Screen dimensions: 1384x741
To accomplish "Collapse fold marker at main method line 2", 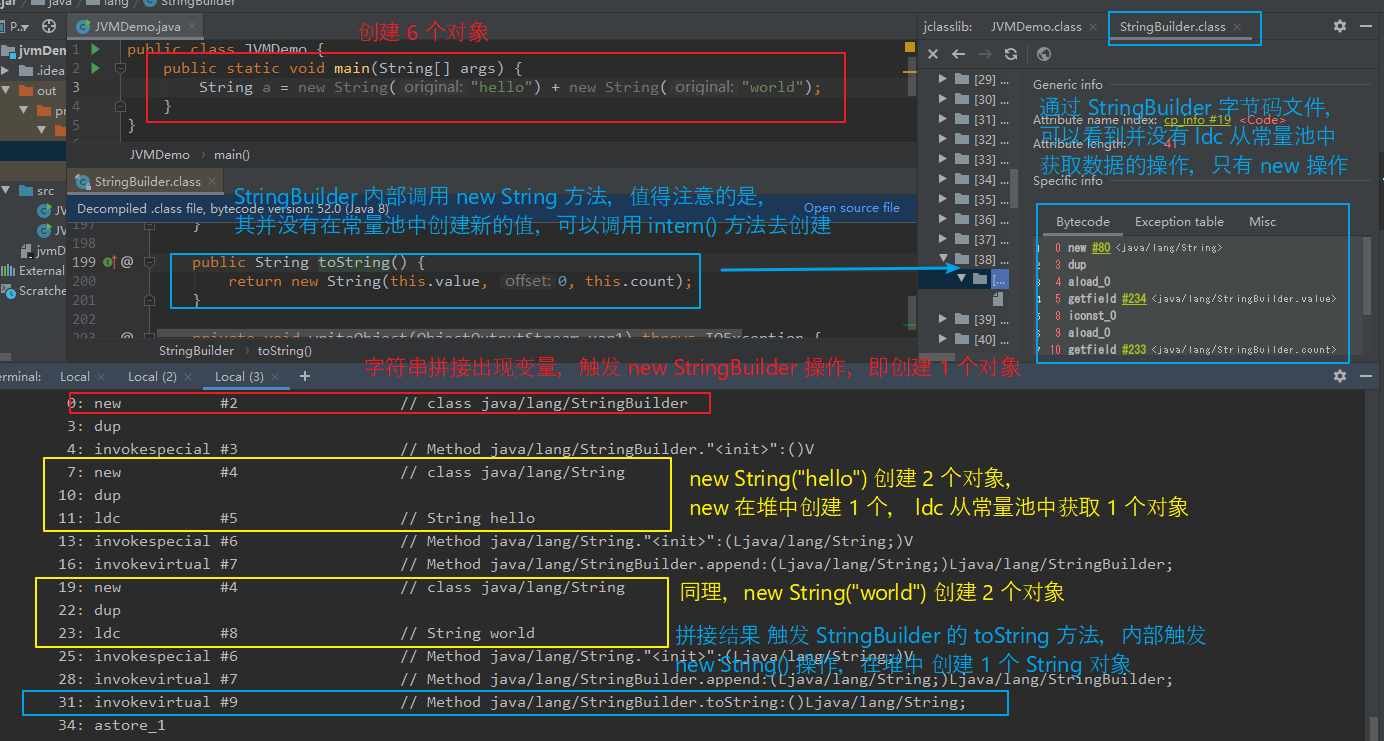I will point(120,68).
